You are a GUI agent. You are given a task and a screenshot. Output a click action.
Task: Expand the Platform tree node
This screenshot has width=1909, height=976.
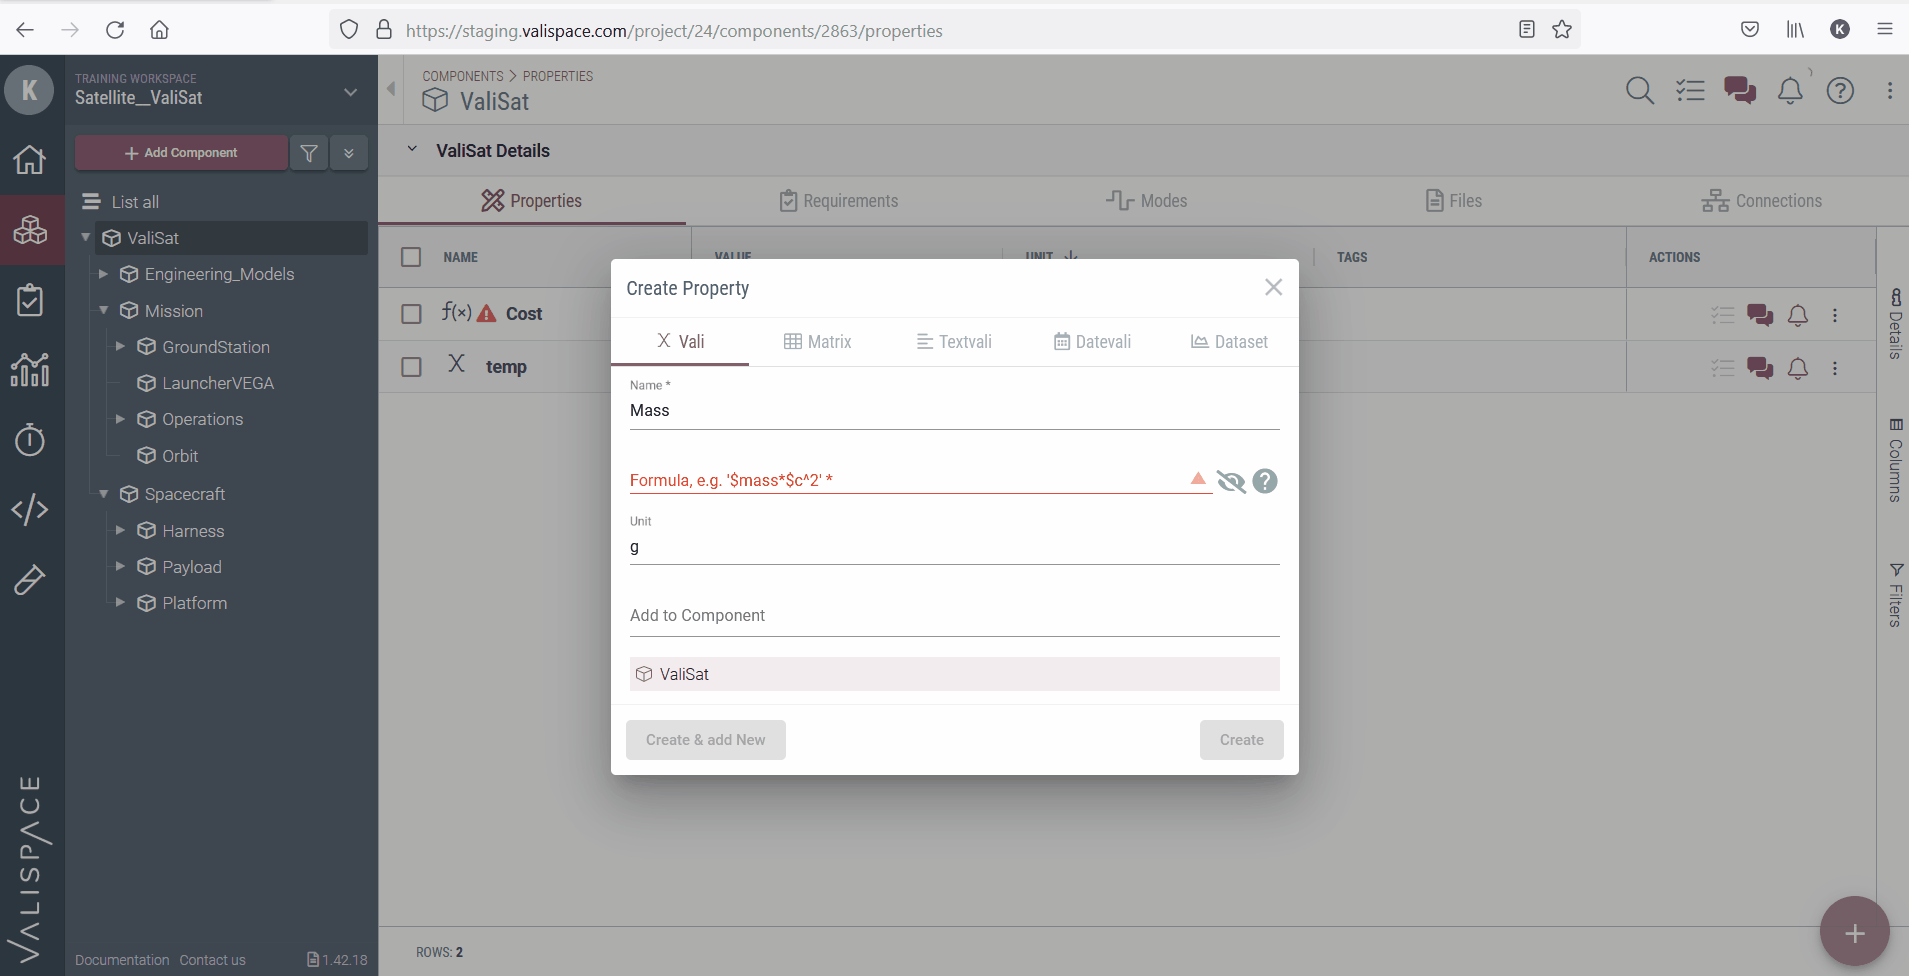120,602
